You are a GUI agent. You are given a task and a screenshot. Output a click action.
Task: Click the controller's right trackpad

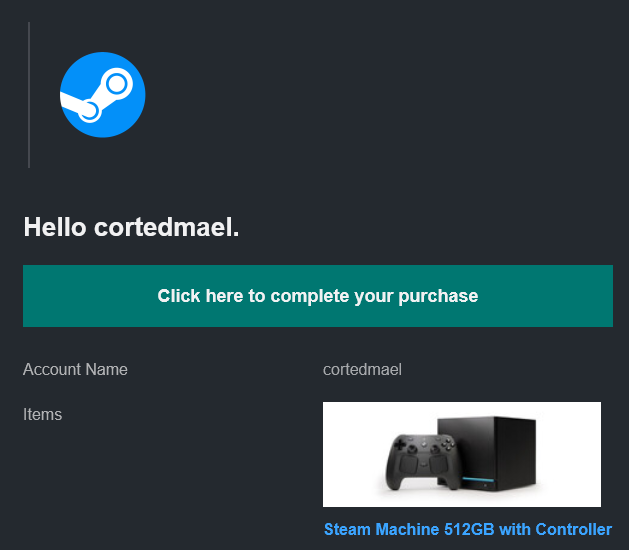coord(438,464)
